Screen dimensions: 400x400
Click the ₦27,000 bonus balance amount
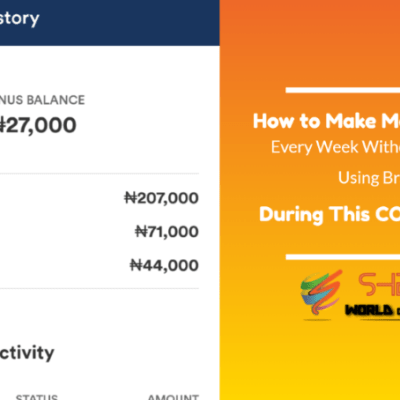point(38,125)
